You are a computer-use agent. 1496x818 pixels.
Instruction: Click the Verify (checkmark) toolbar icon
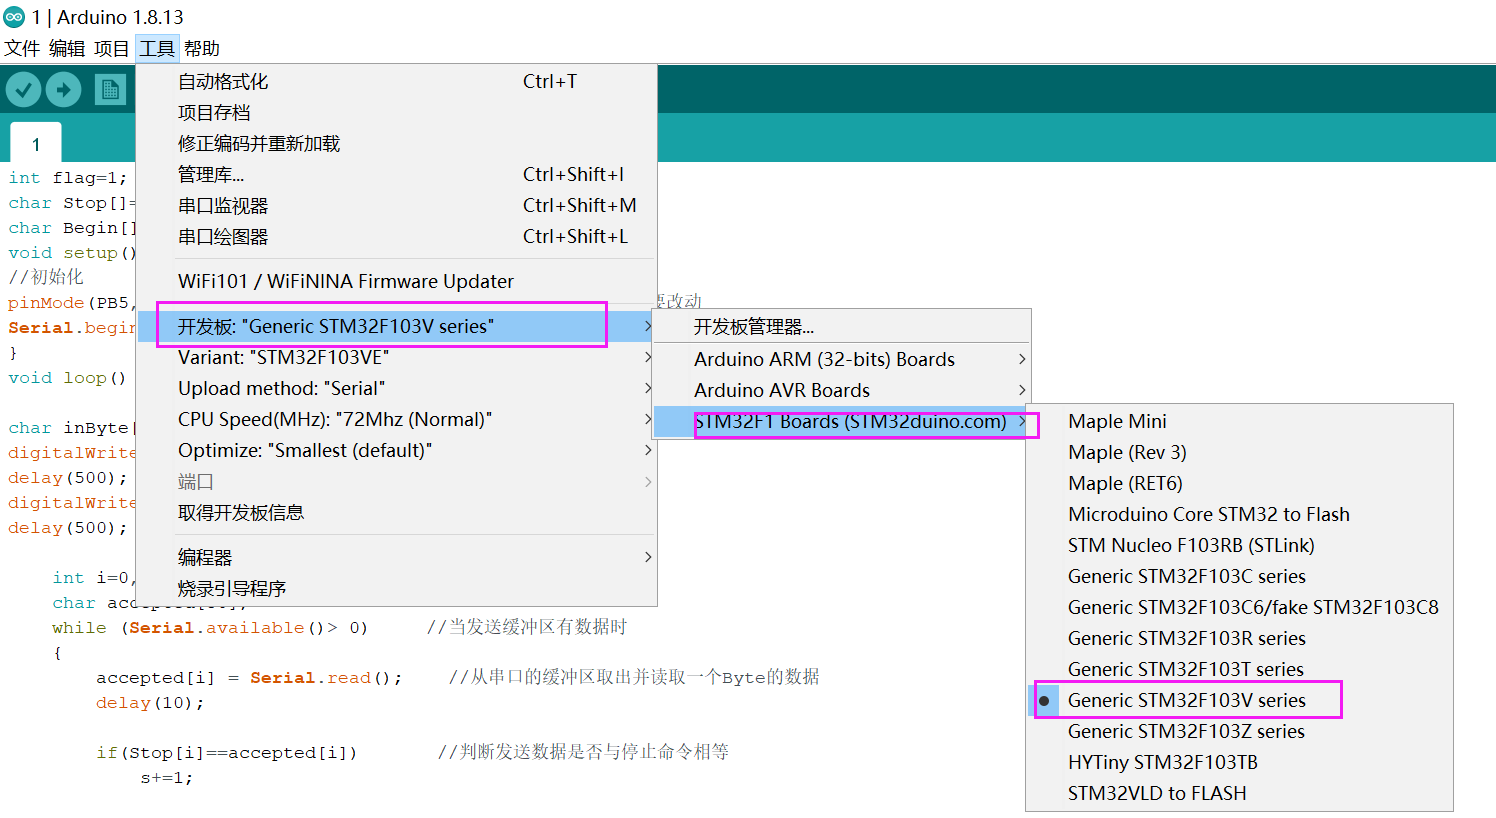pyautogui.click(x=24, y=89)
